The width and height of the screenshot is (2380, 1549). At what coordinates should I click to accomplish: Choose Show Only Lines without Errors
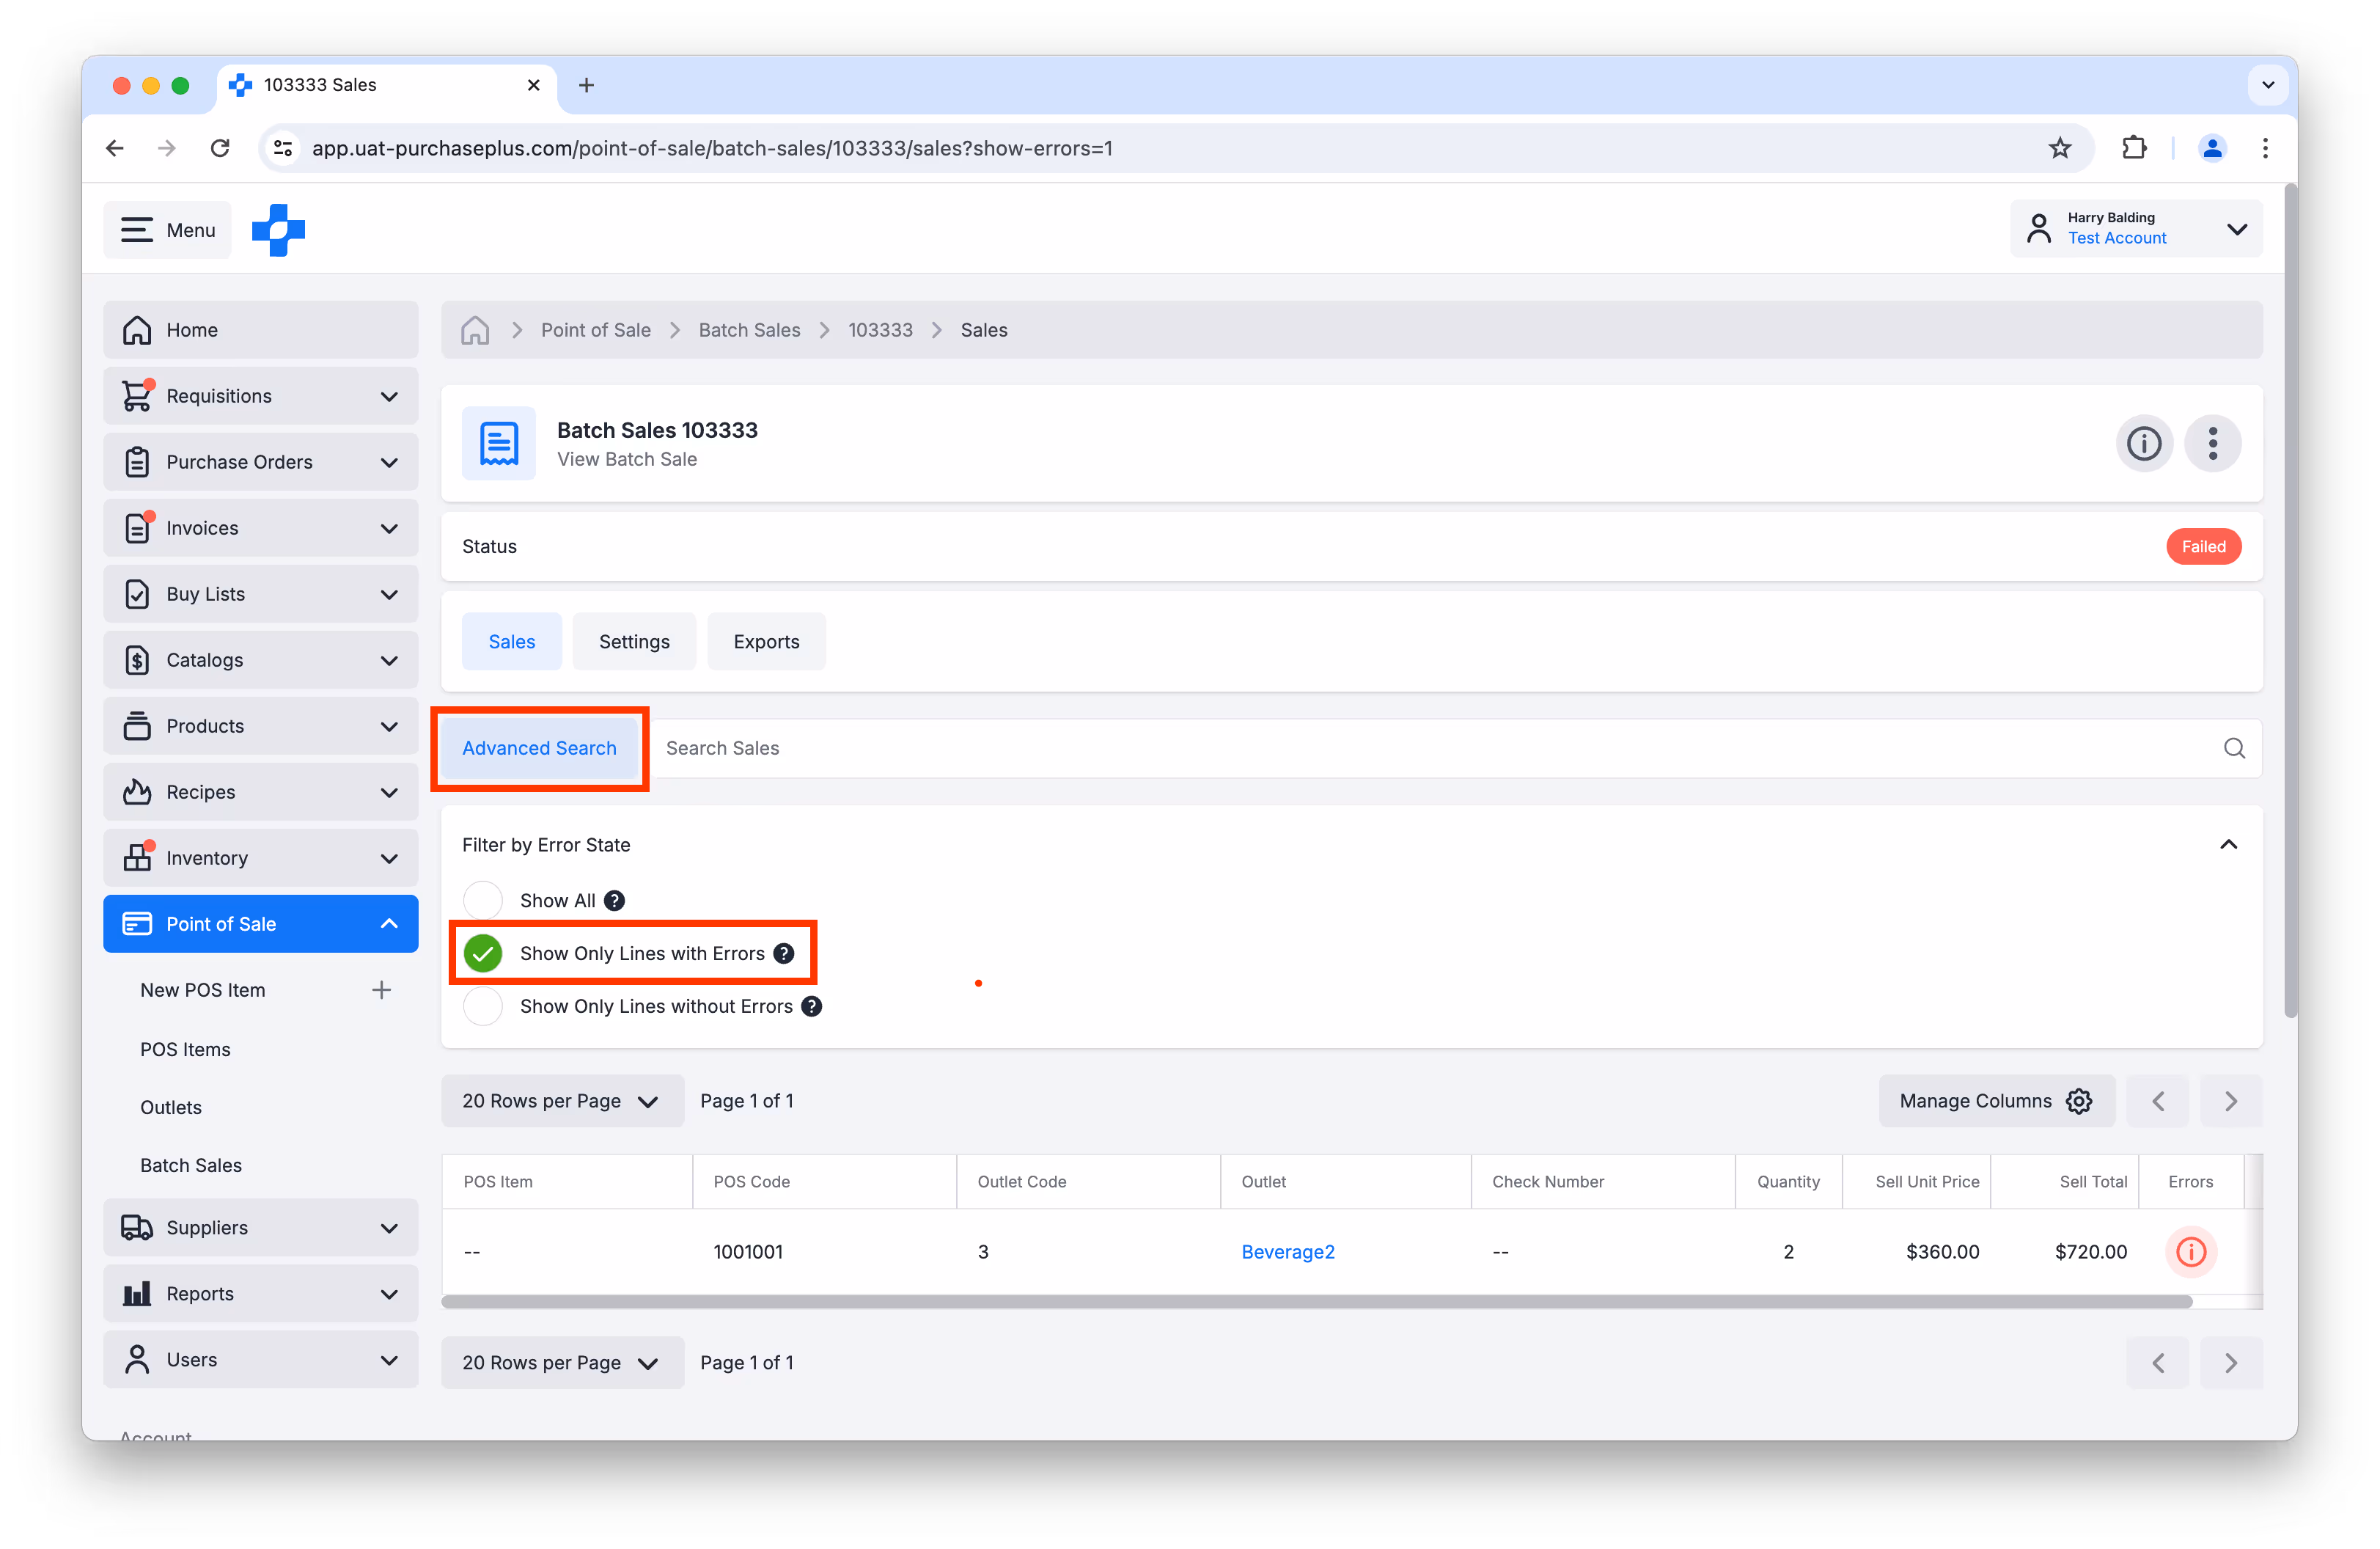(483, 1006)
